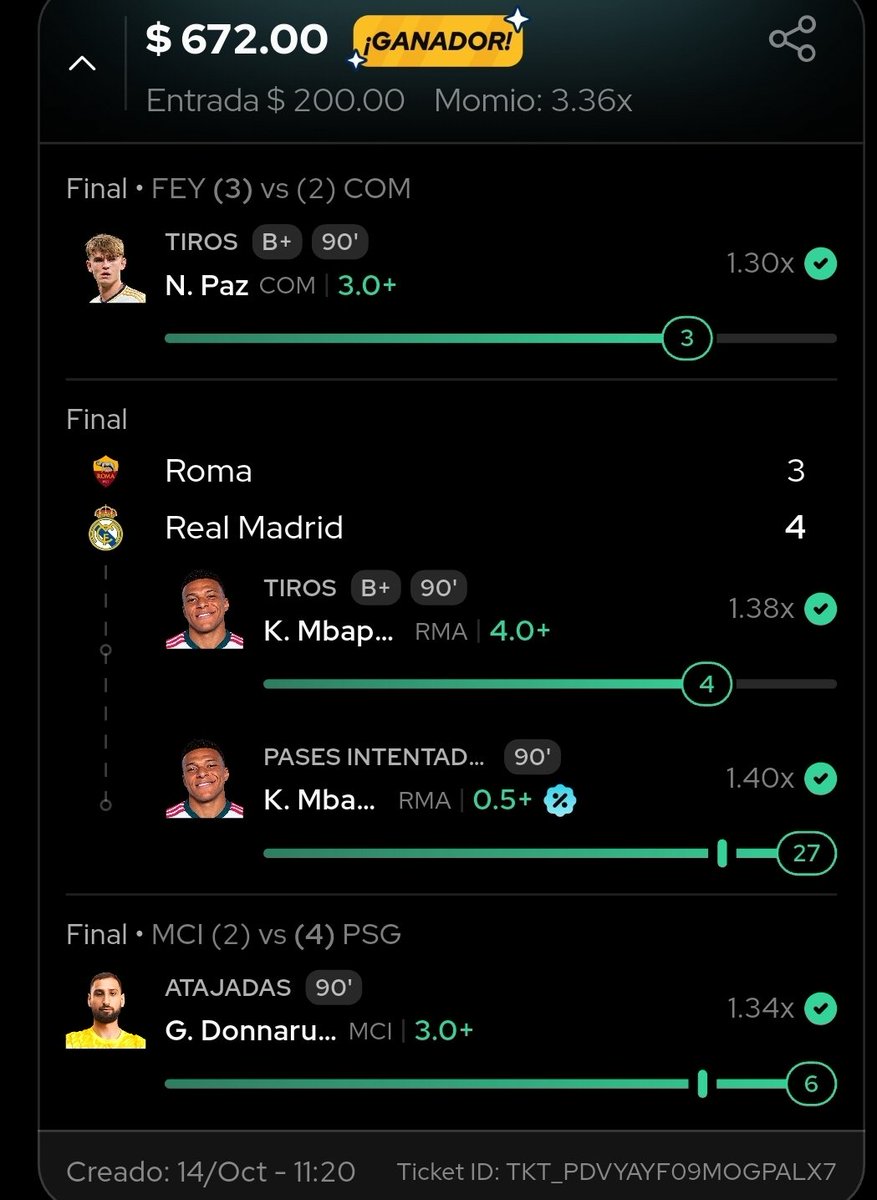Click the Roma team crest
Screen dimensions: 877x1200
(105, 471)
